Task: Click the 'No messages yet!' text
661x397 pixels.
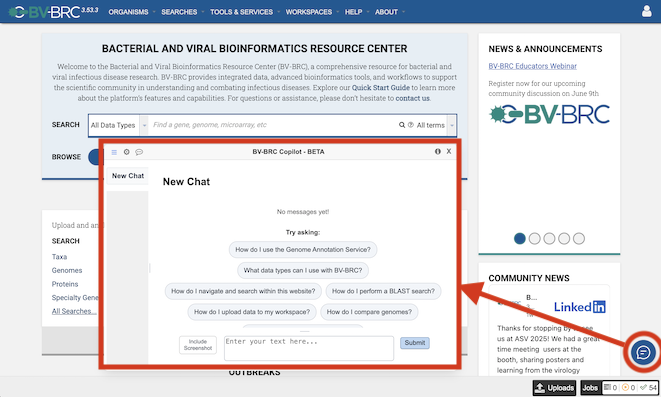Action: (x=303, y=212)
